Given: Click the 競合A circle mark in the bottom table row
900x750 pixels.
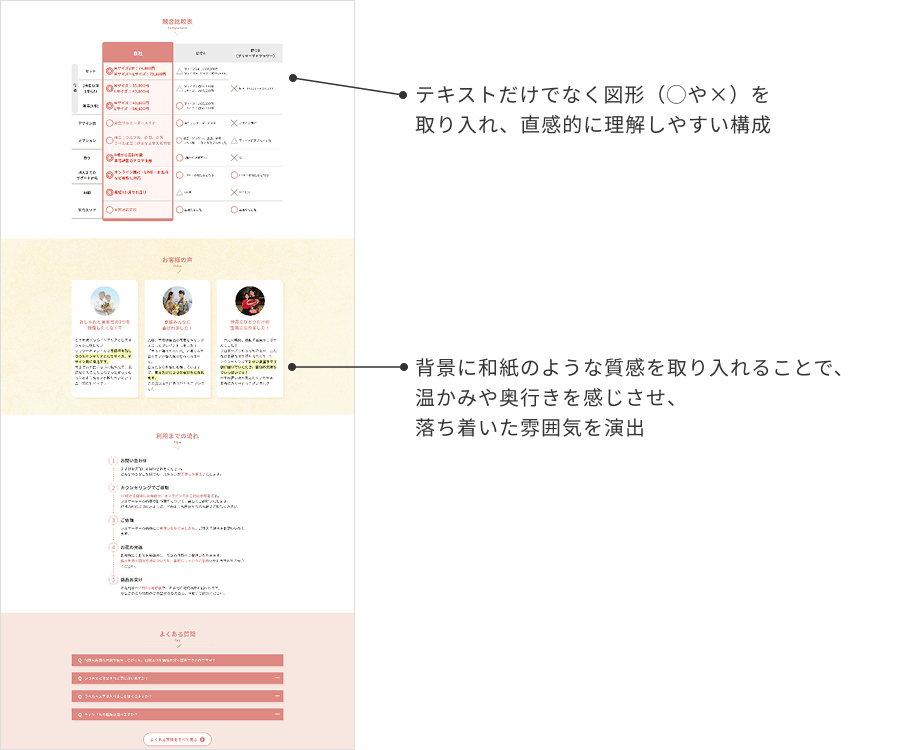Looking at the screenshot, I should [x=180, y=209].
